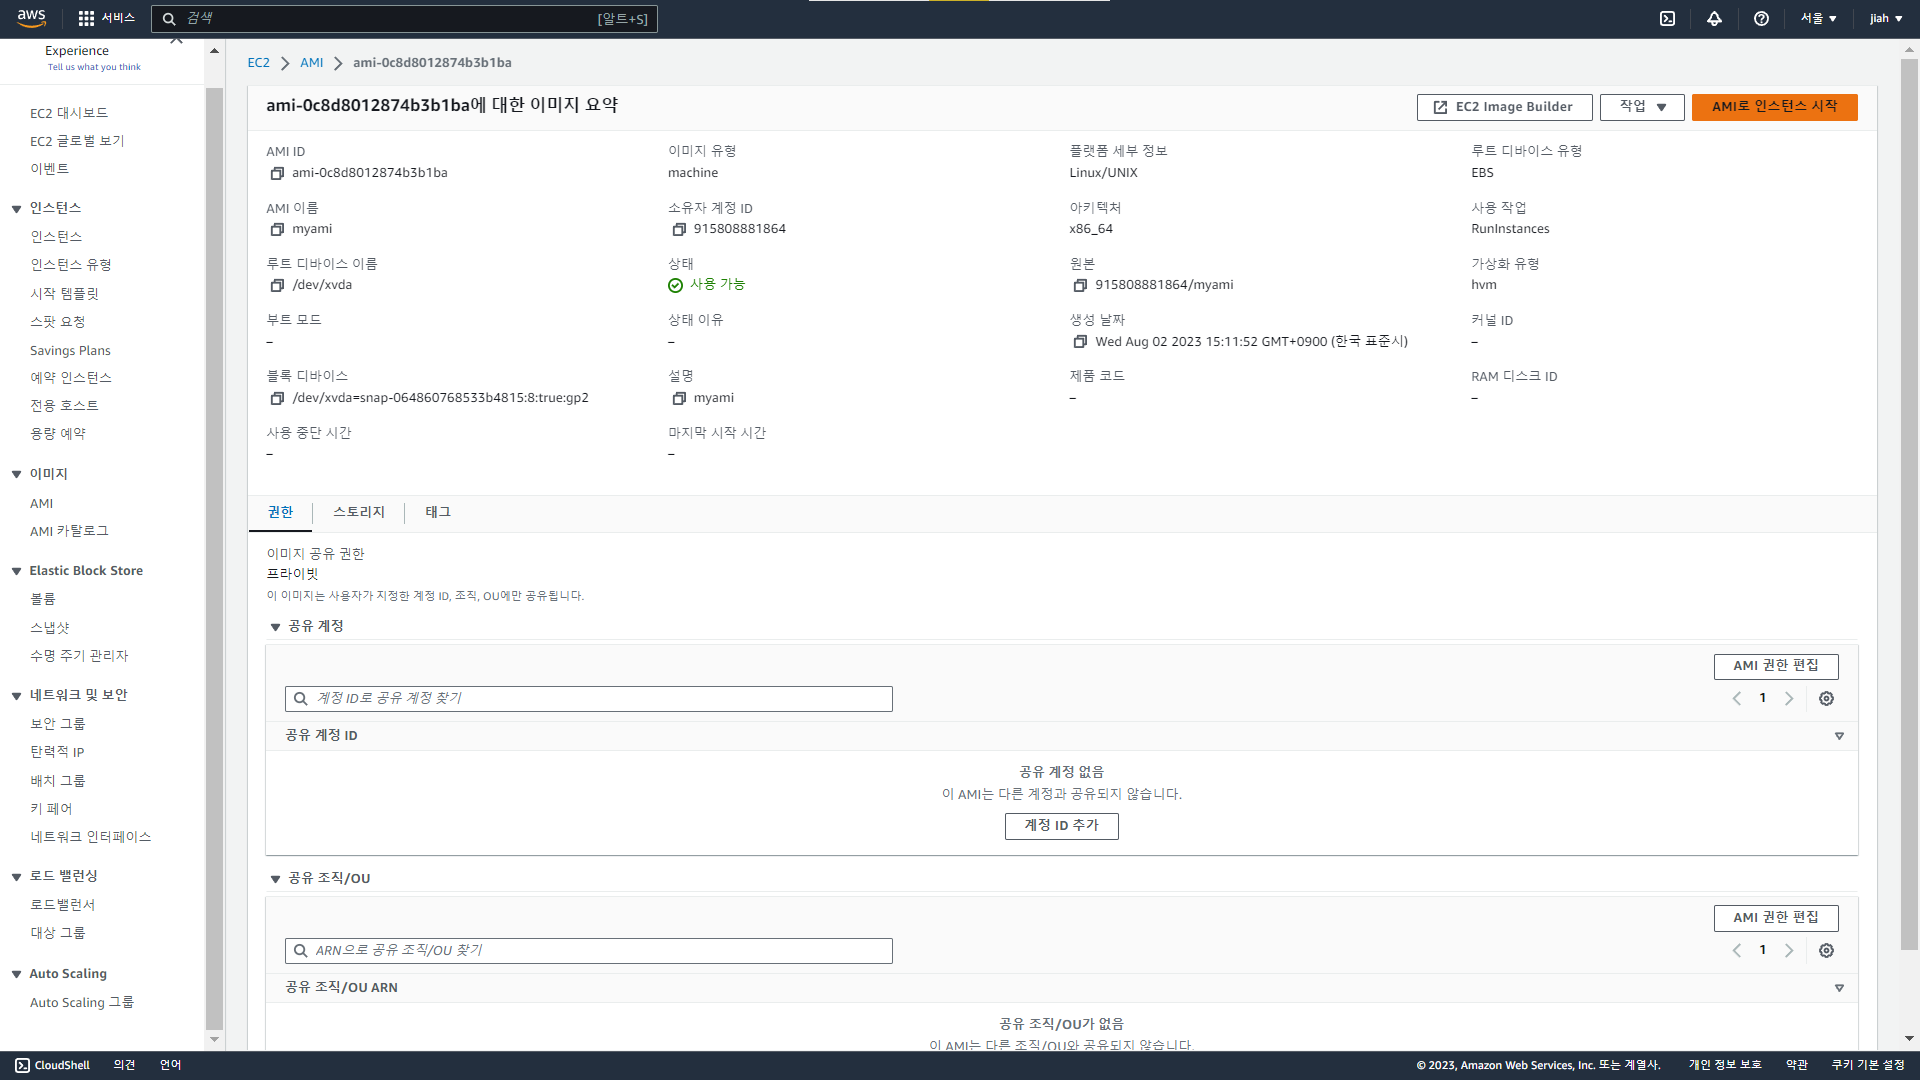Open the 작업 actions dropdown
This screenshot has height=1080, width=1920.
[1642, 107]
